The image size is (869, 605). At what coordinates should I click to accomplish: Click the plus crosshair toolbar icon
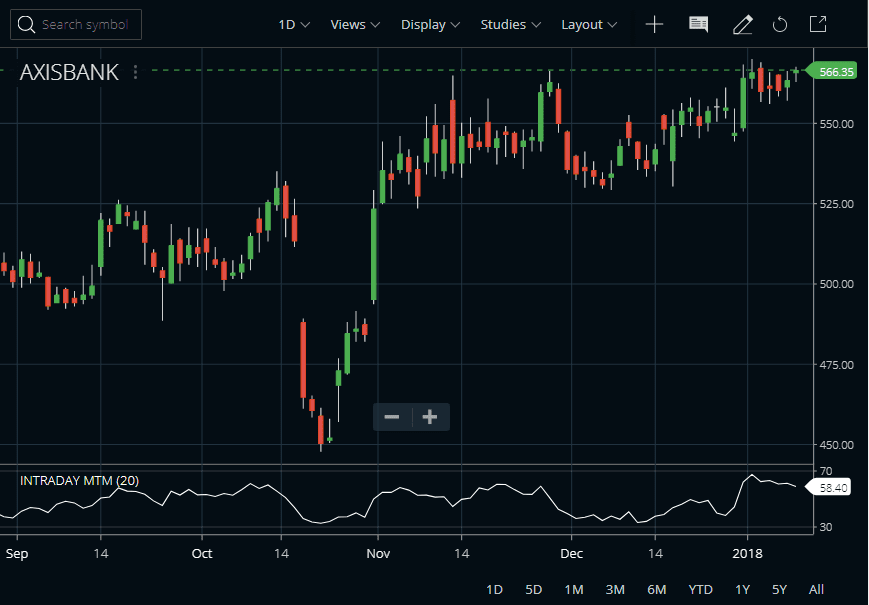tap(655, 24)
